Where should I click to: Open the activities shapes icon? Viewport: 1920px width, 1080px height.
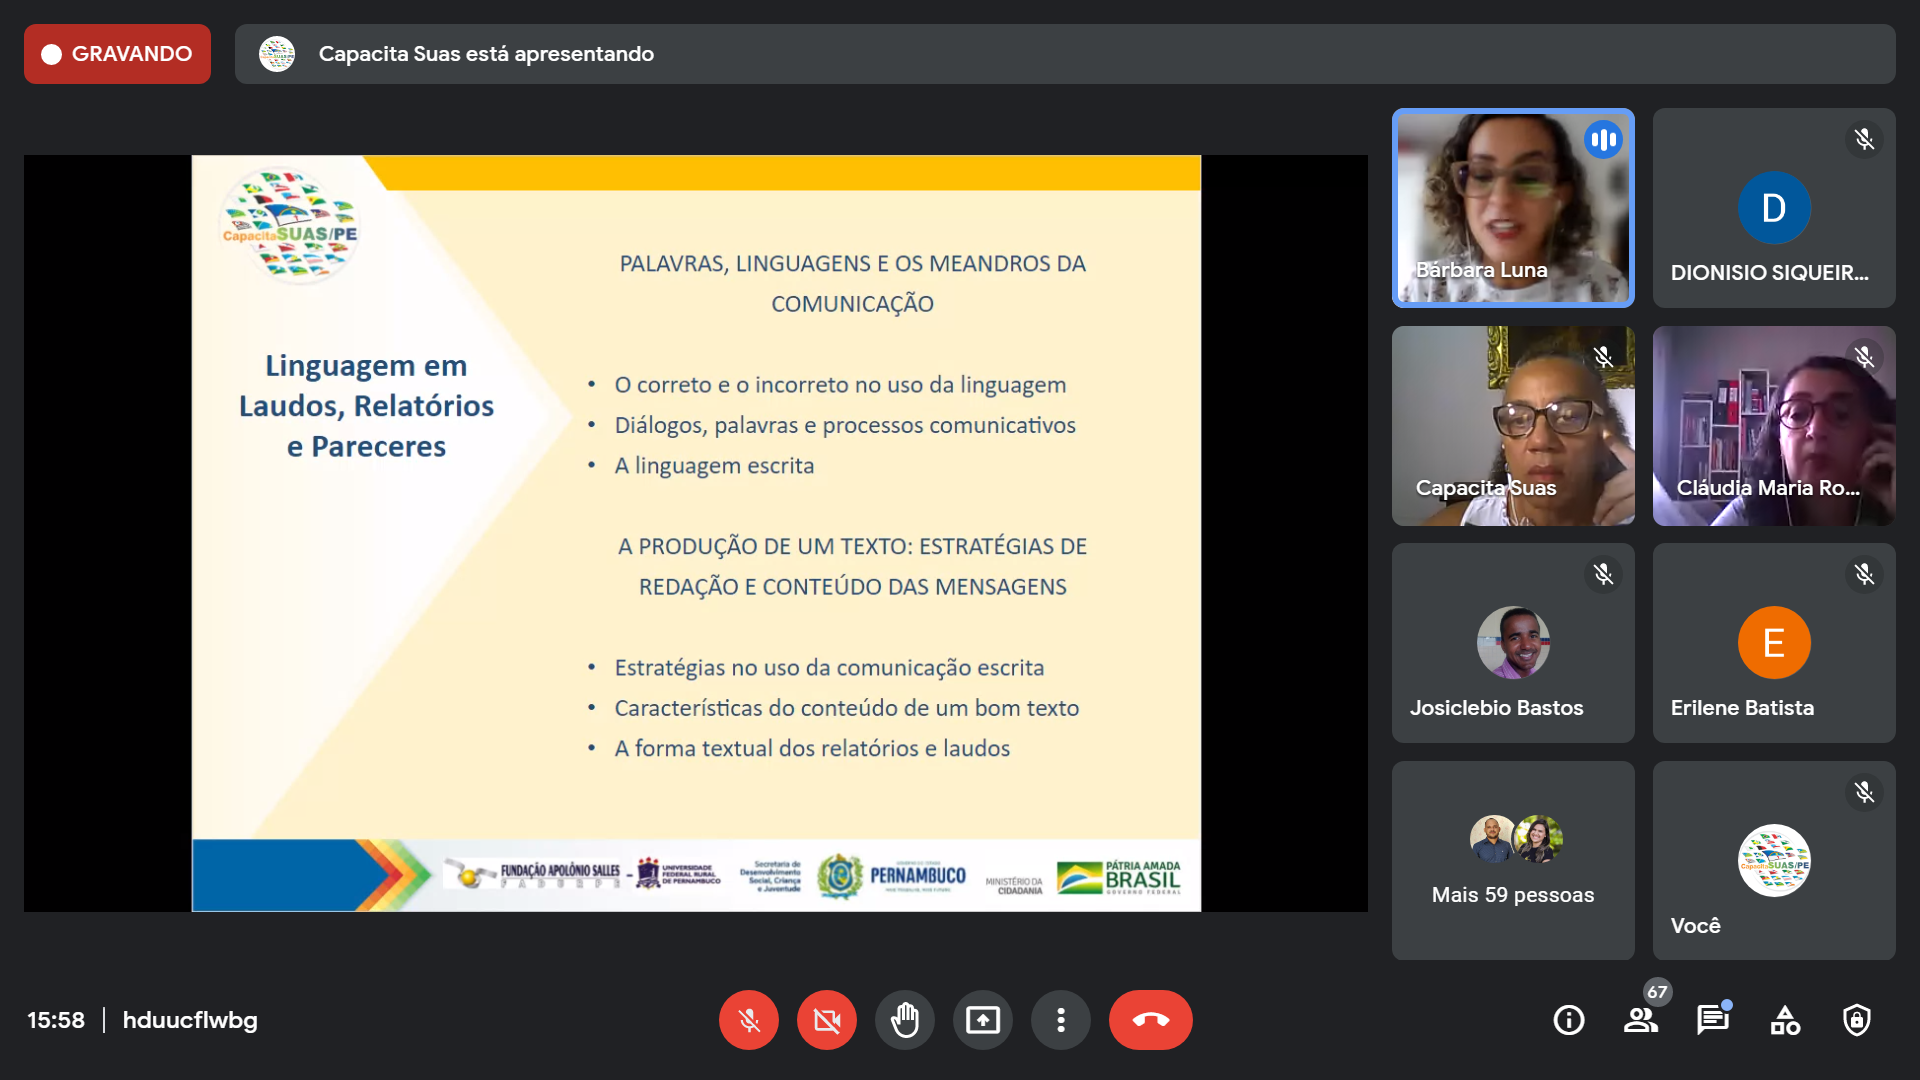click(x=1784, y=1020)
